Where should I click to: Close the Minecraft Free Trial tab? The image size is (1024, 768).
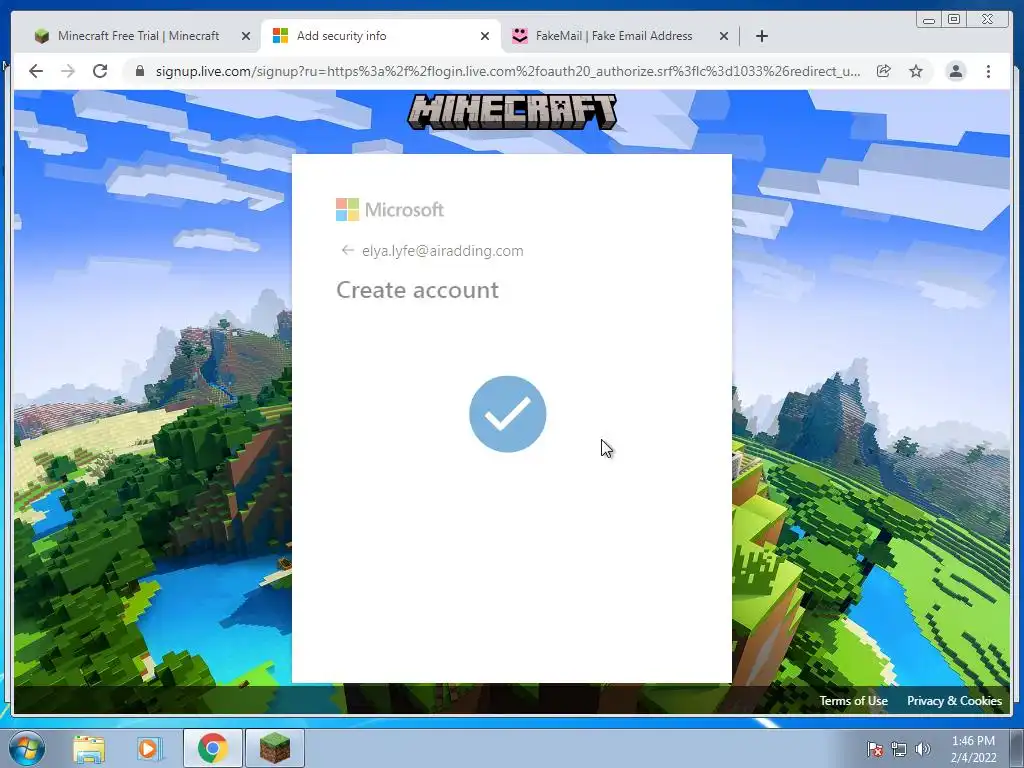tap(246, 37)
